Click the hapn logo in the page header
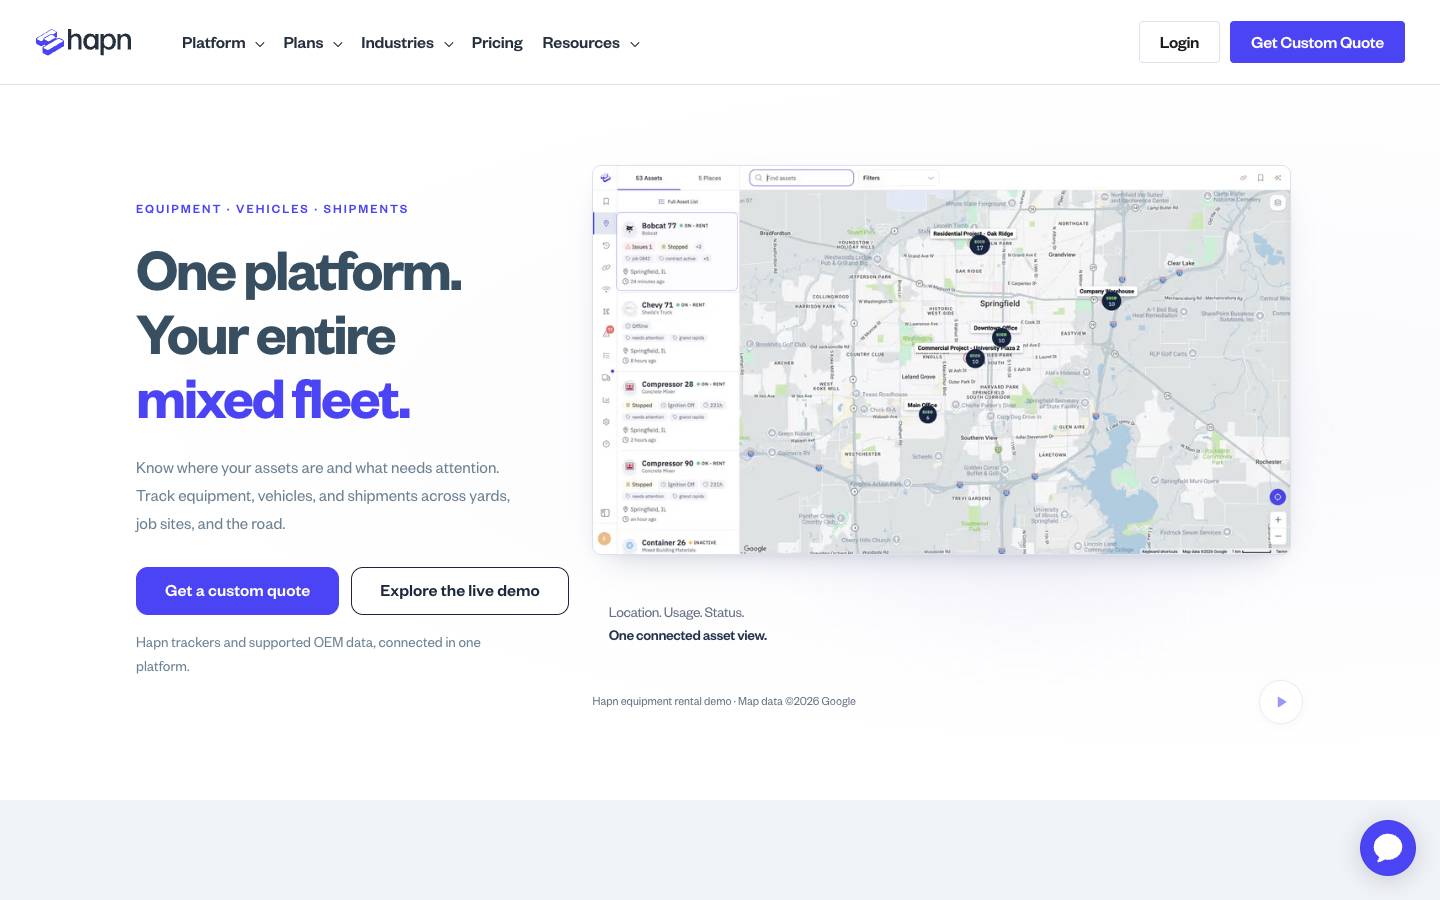The height and width of the screenshot is (900, 1440). [x=84, y=42]
